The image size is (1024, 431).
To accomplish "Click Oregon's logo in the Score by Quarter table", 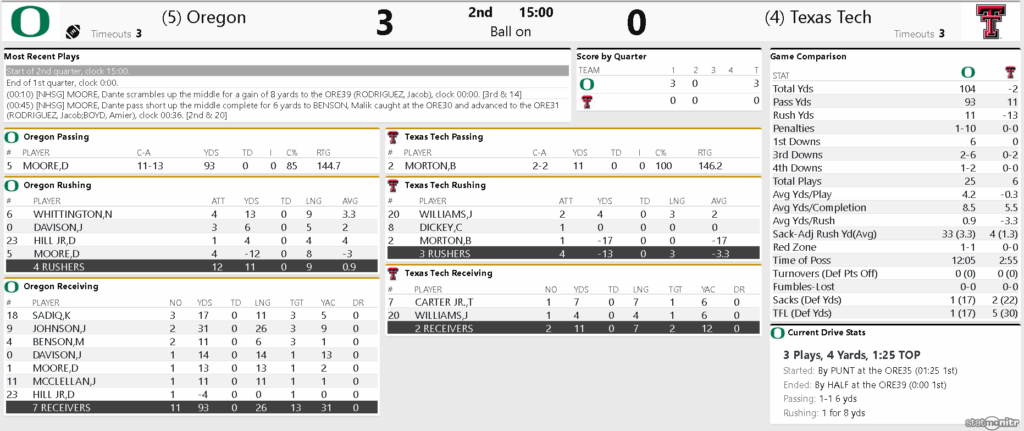I will [586, 85].
